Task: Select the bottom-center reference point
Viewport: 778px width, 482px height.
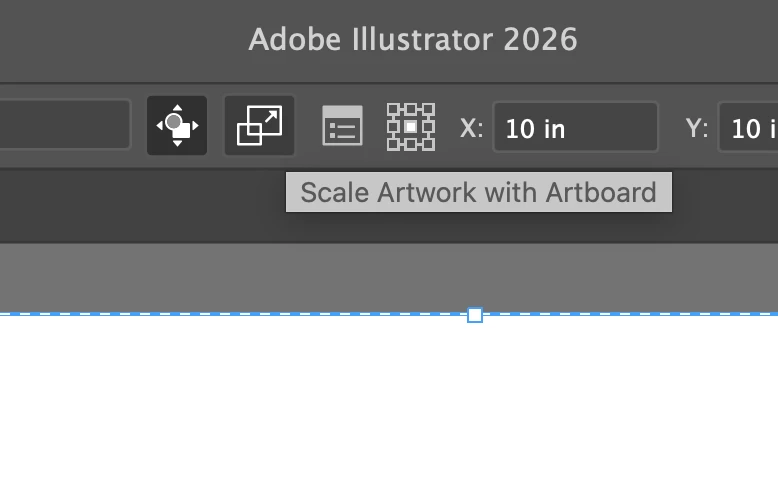Action: coord(411,144)
